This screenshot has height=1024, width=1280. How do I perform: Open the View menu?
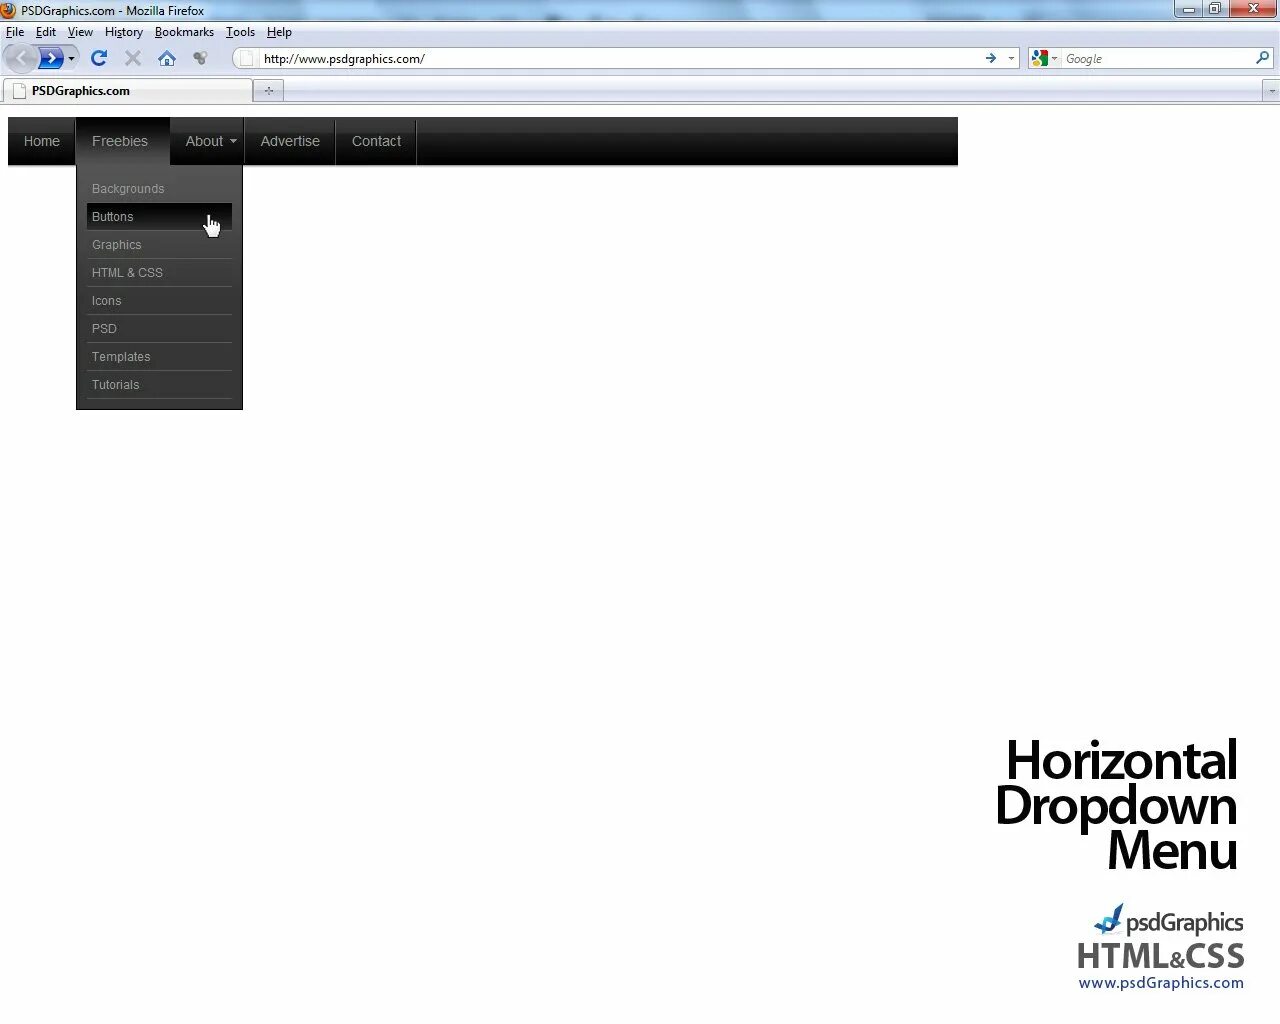tap(80, 32)
